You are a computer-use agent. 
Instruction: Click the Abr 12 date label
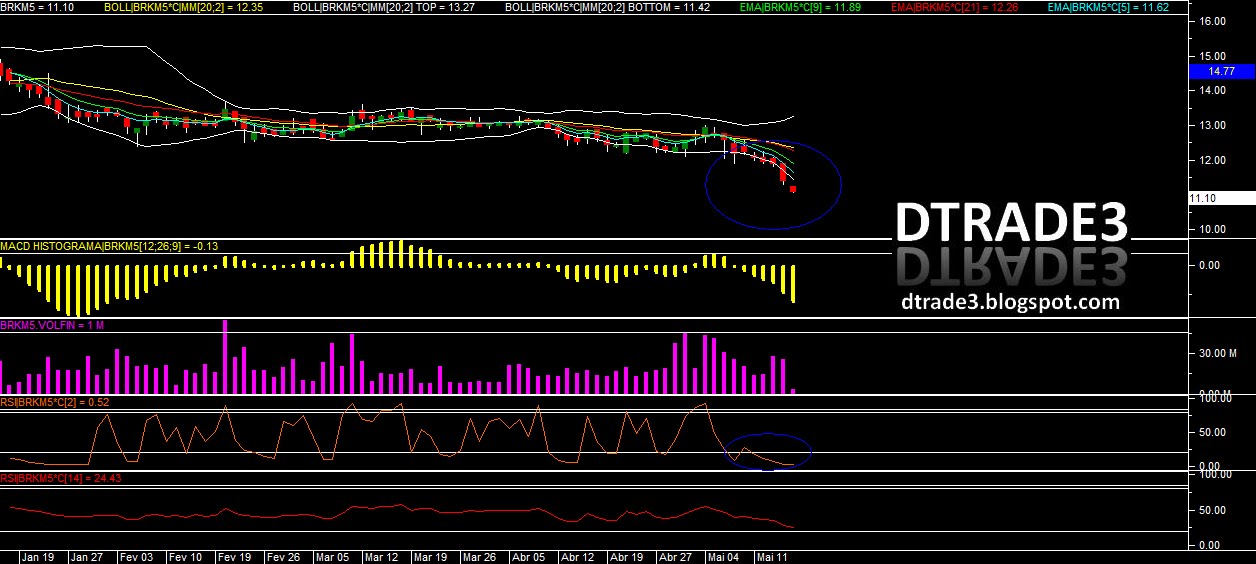[578, 556]
